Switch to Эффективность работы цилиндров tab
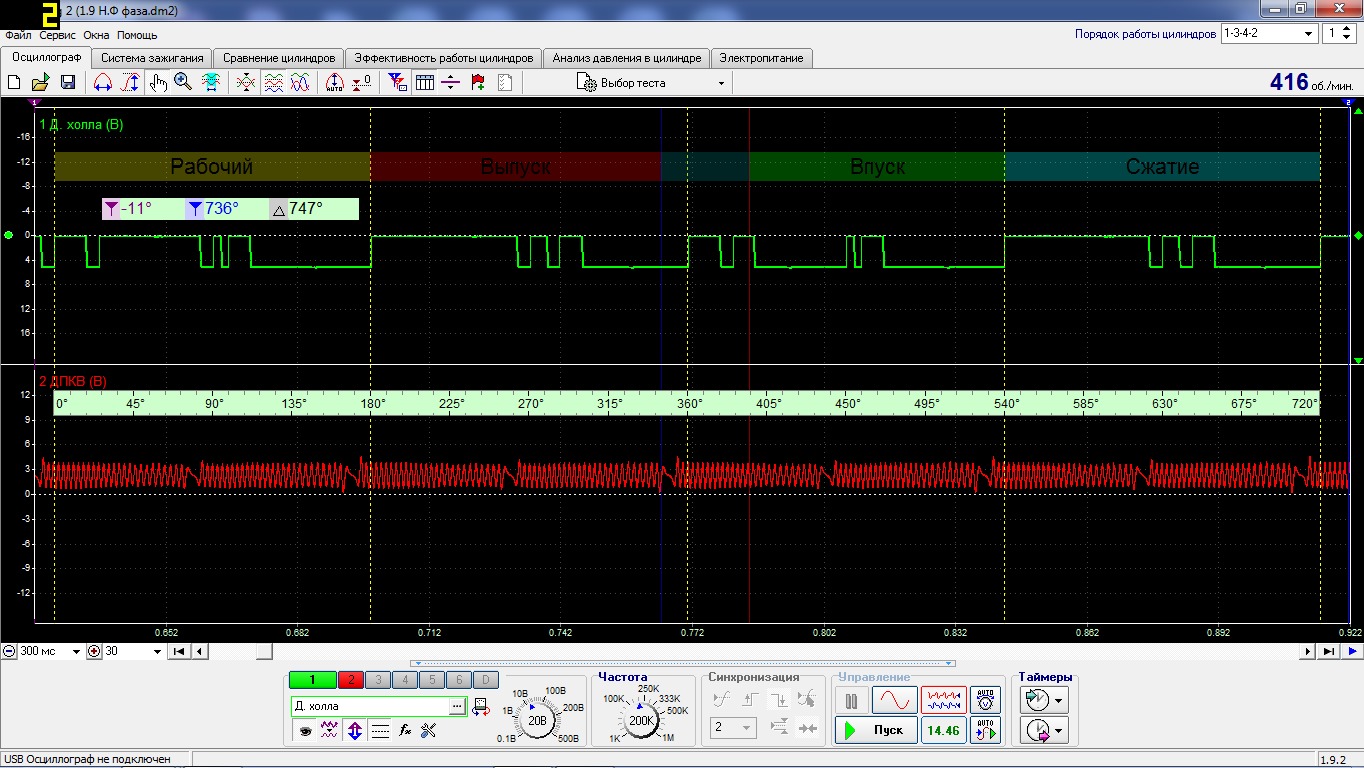Screen dimensions: 1364x768 pos(444,58)
